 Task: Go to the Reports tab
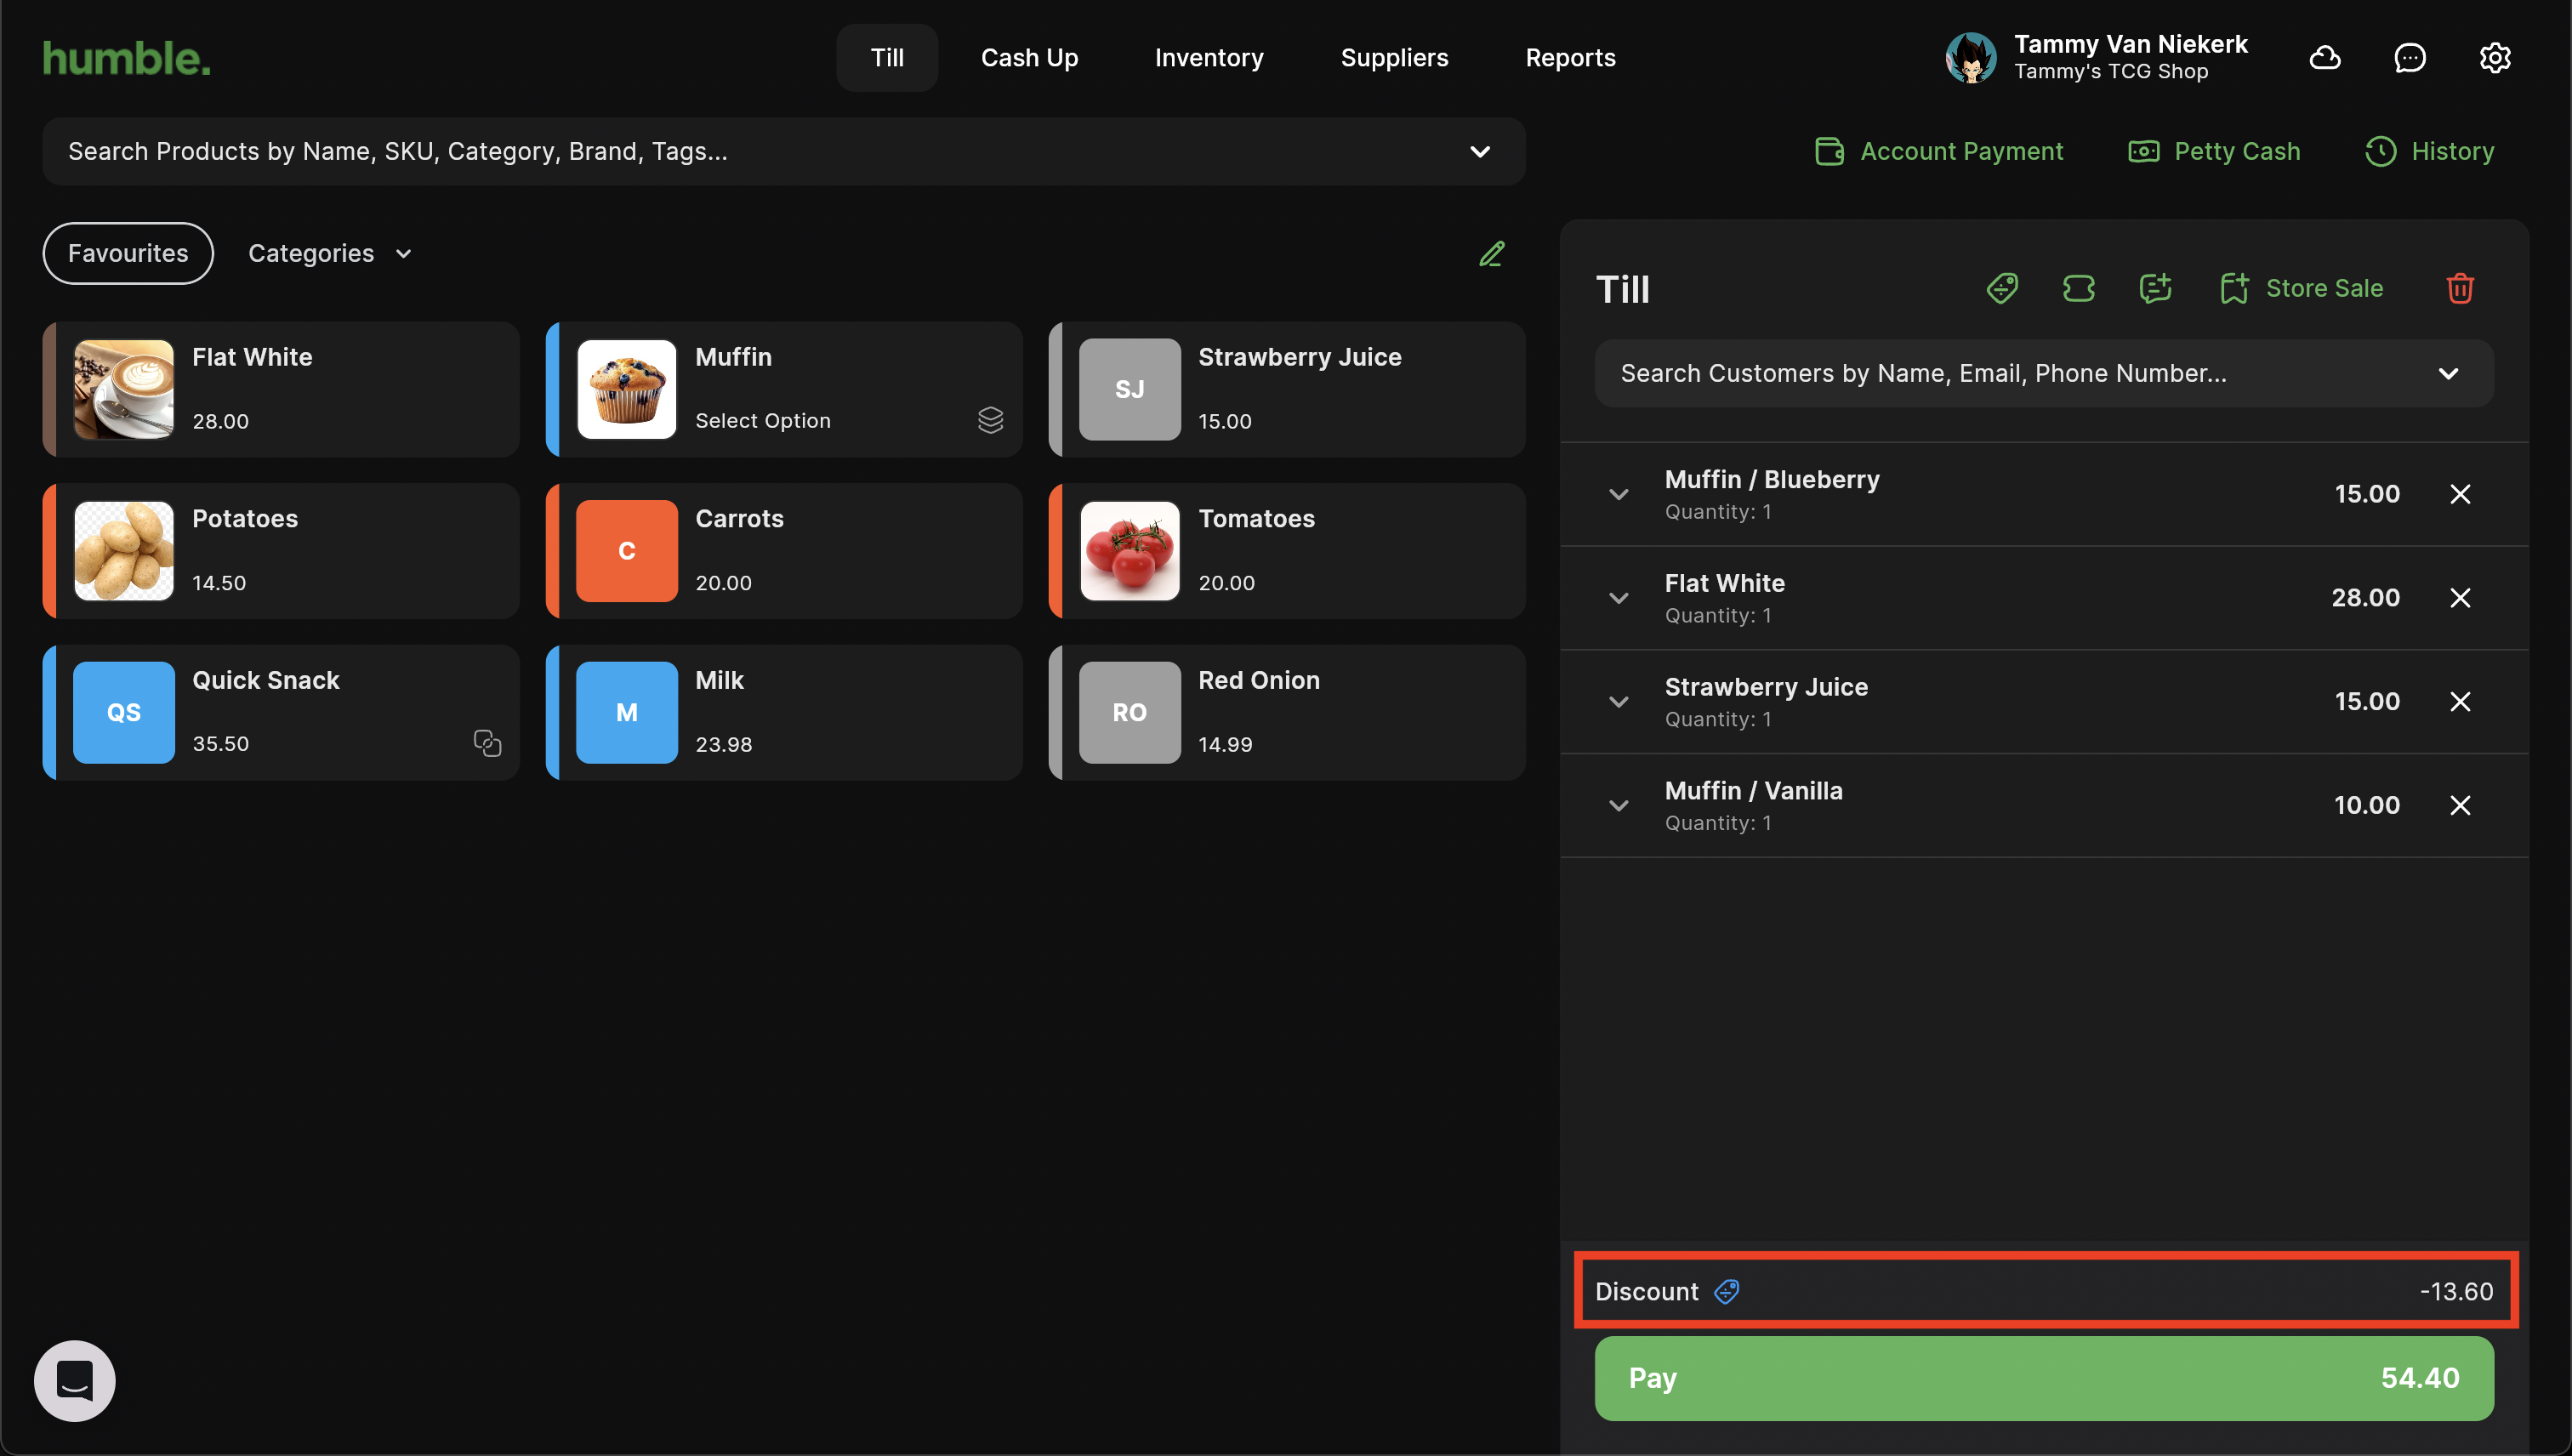click(x=1570, y=58)
